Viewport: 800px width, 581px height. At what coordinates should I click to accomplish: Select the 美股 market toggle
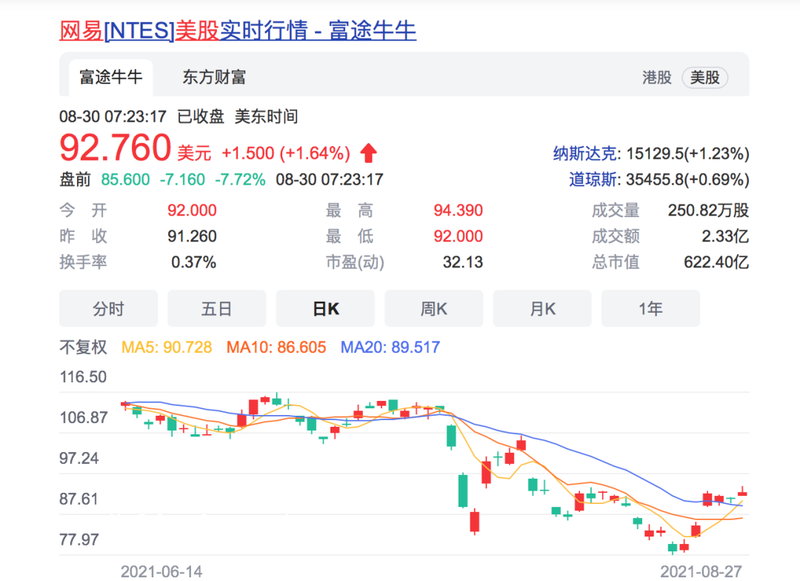pos(705,77)
